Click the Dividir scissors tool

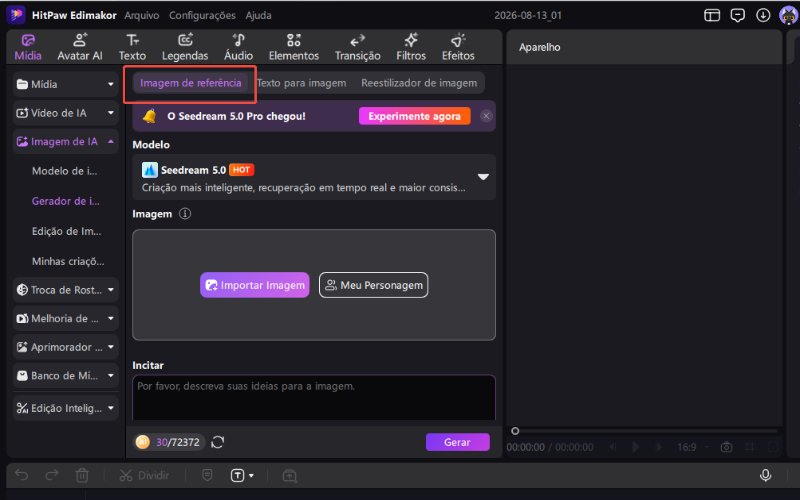pyautogui.click(x=144, y=476)
